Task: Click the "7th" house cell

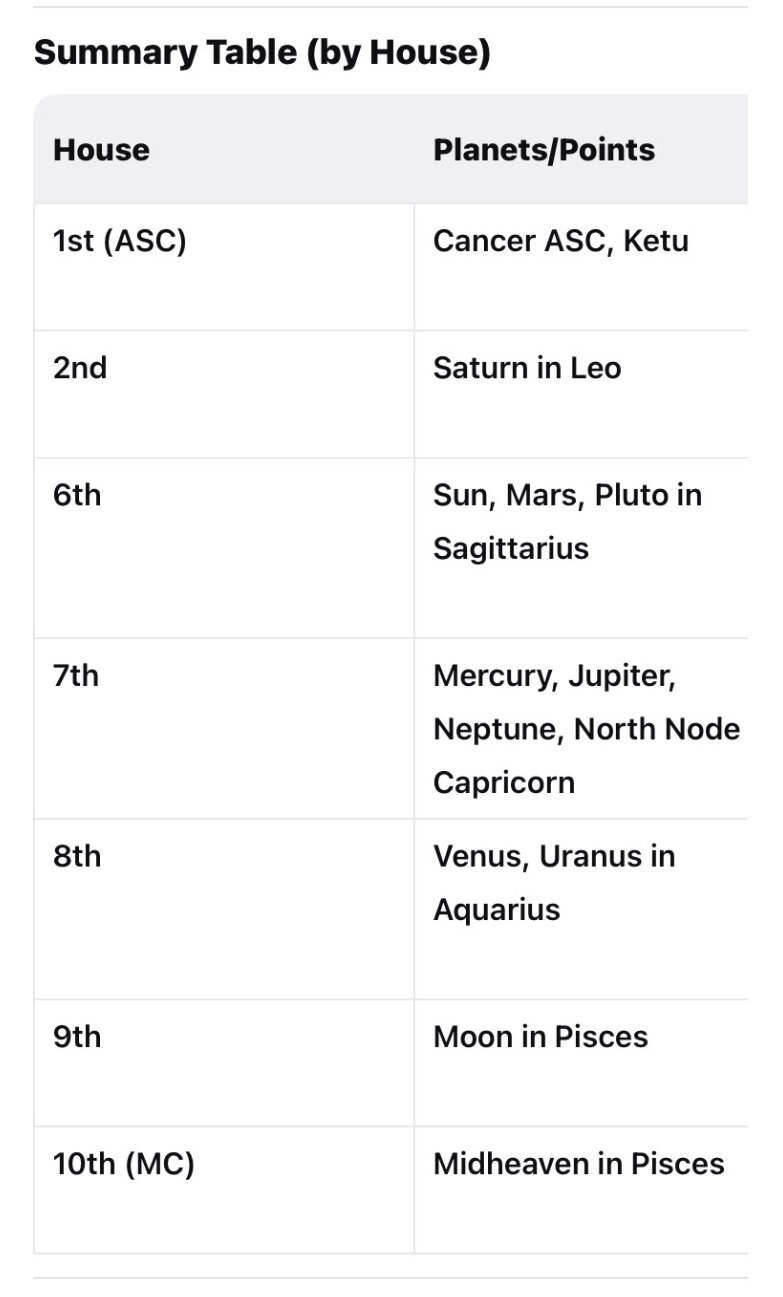Action: (x=76, y=676)
